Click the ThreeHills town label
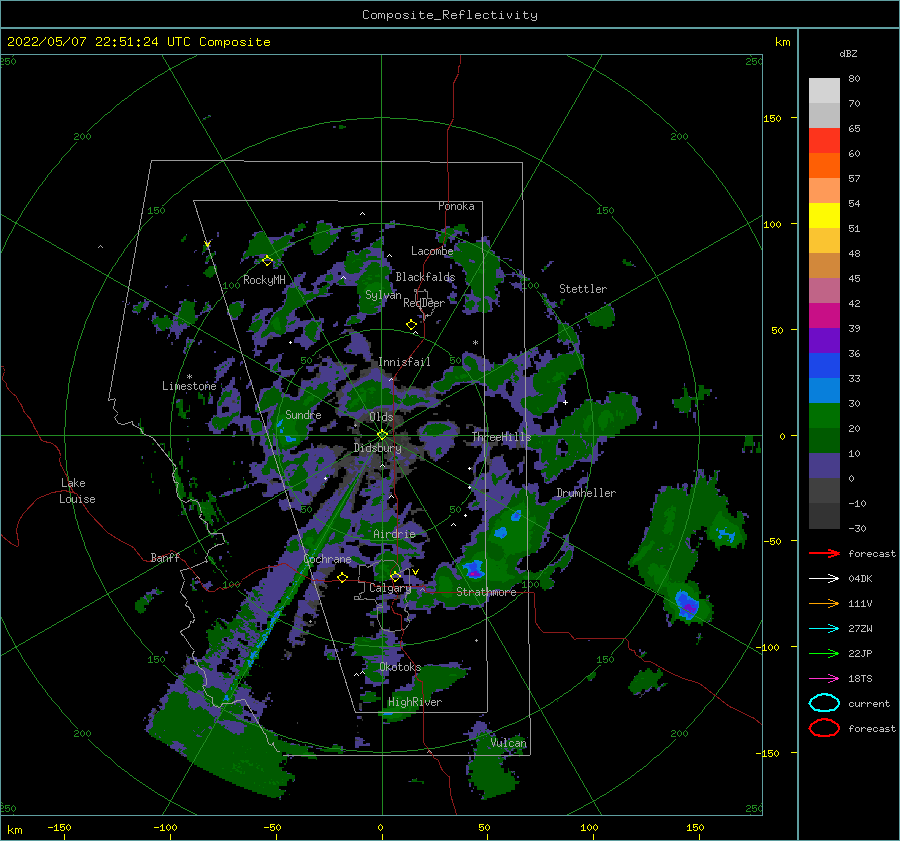The image size is (900, 841). 501,437
